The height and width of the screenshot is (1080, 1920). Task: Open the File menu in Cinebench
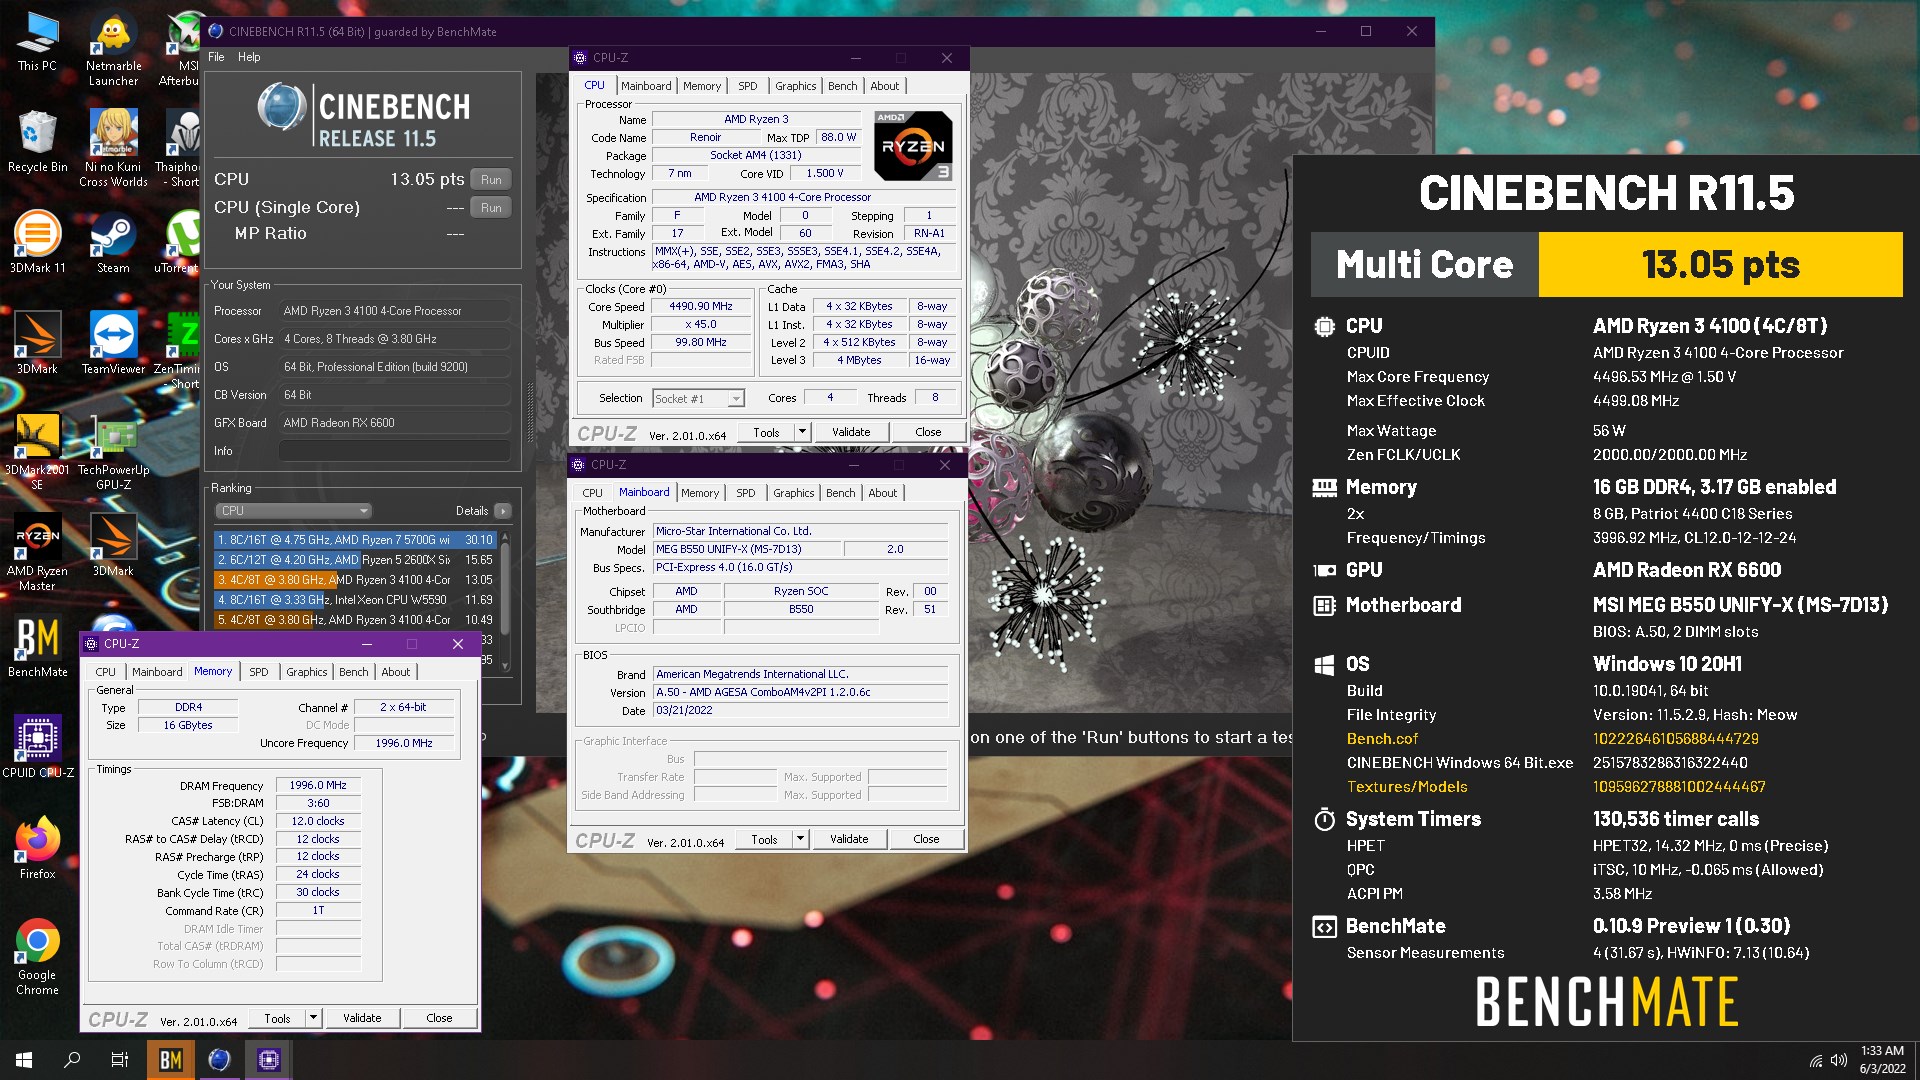point(216,57)
